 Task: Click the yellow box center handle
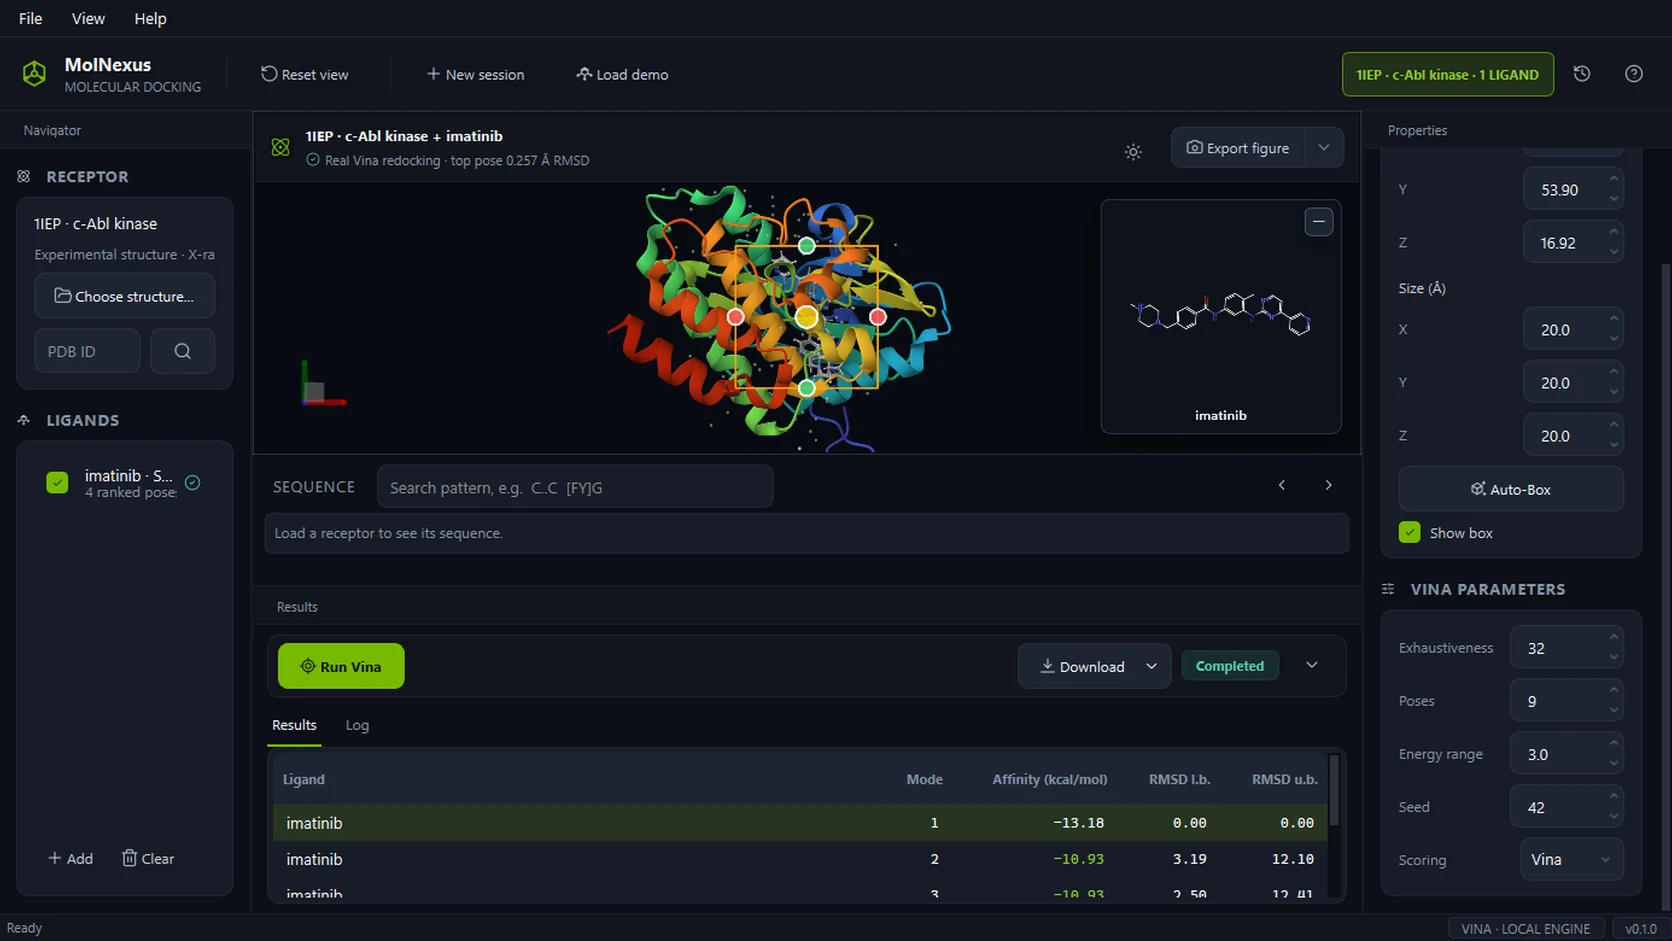pos(806,317)
